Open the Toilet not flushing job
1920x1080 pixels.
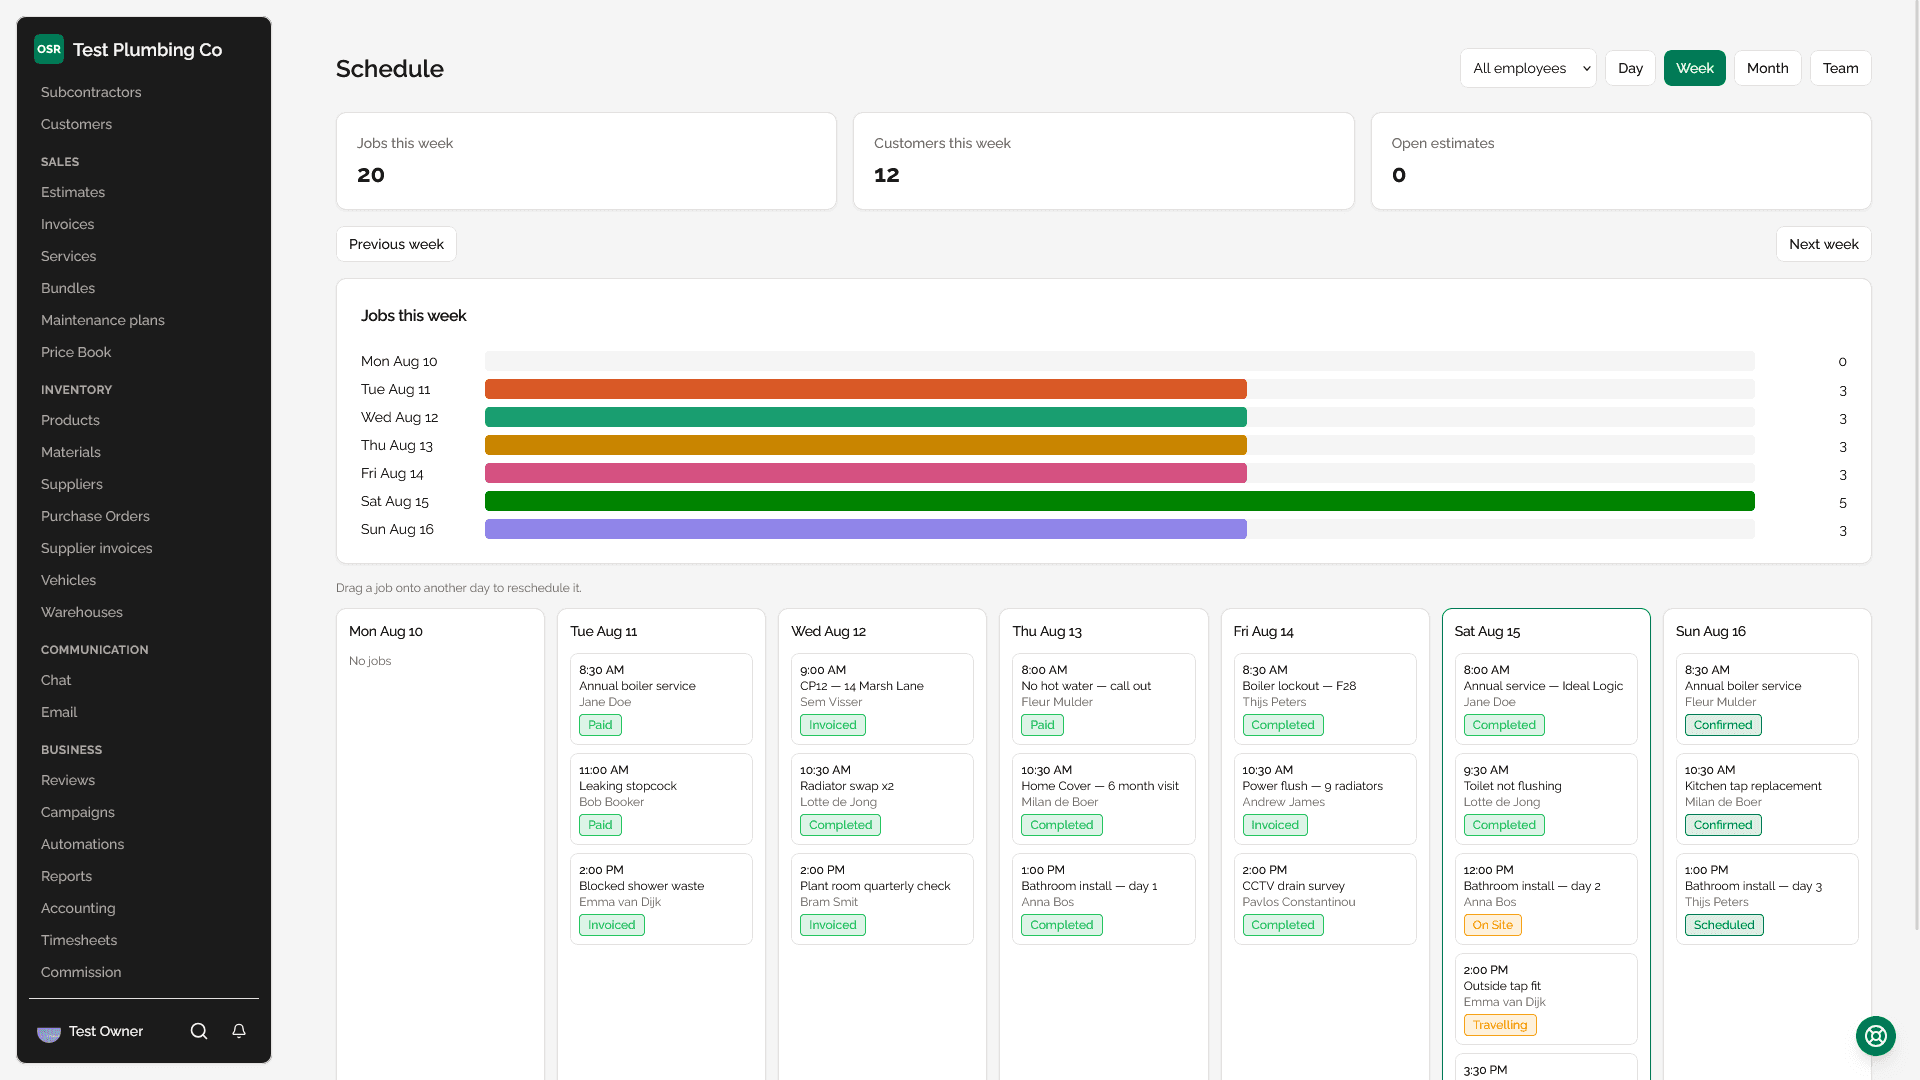(1546, 799)
